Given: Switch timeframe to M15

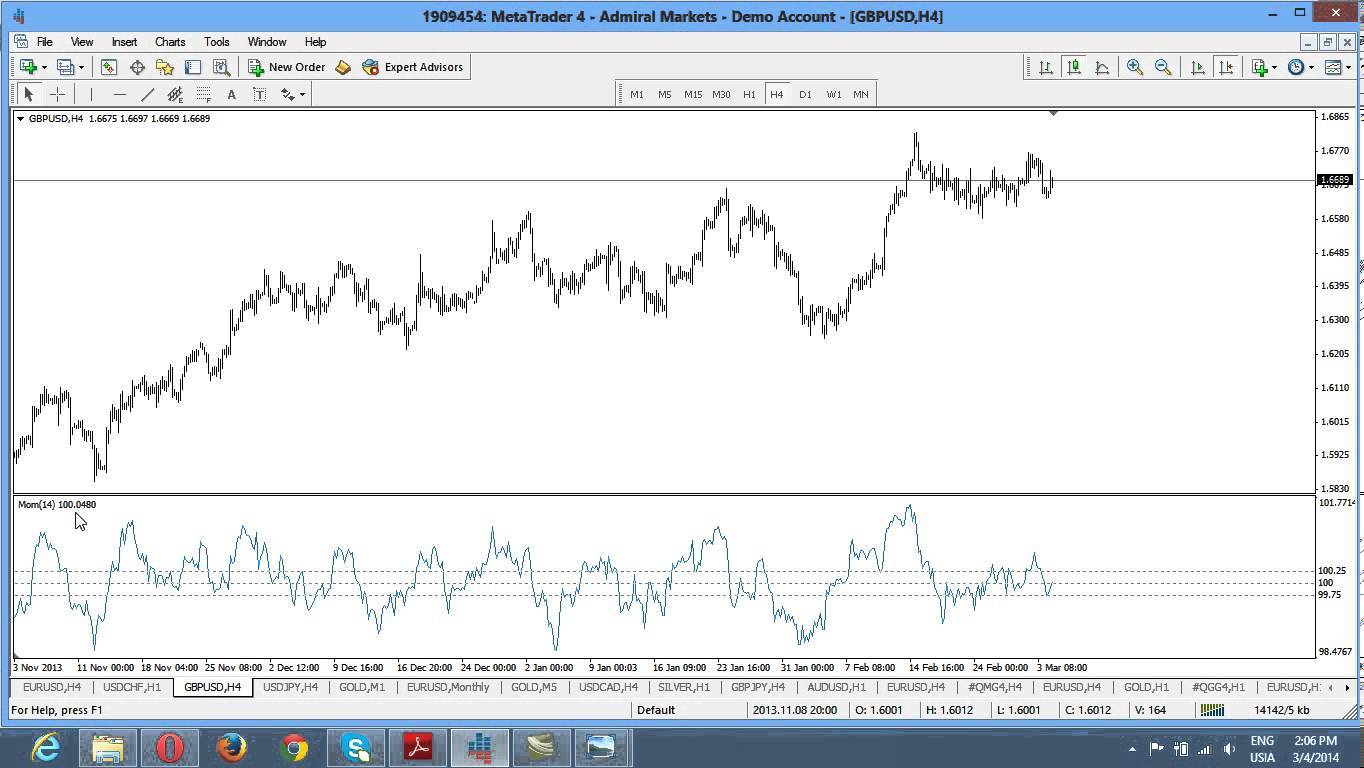Looking at the screenshot, I should pos(693,94).
